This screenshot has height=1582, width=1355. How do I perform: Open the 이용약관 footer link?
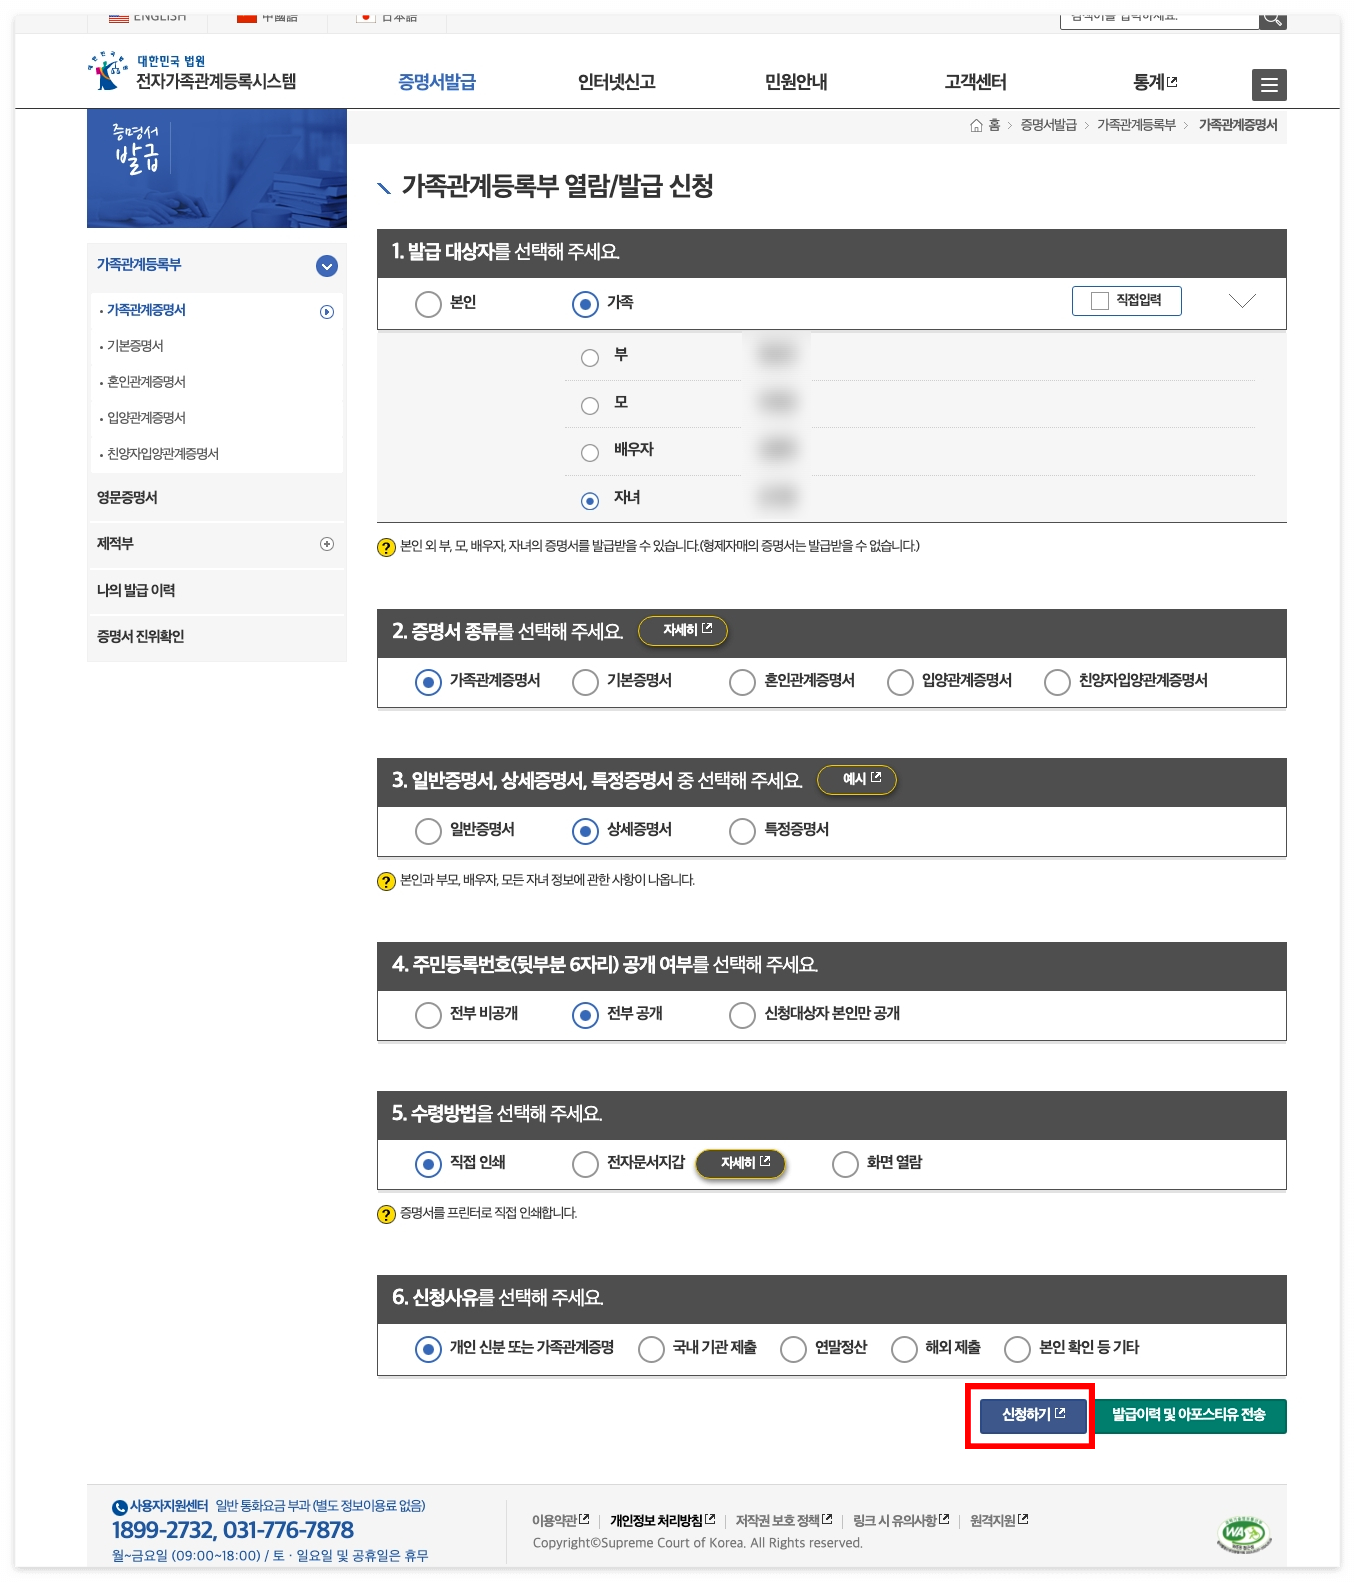560,1521
